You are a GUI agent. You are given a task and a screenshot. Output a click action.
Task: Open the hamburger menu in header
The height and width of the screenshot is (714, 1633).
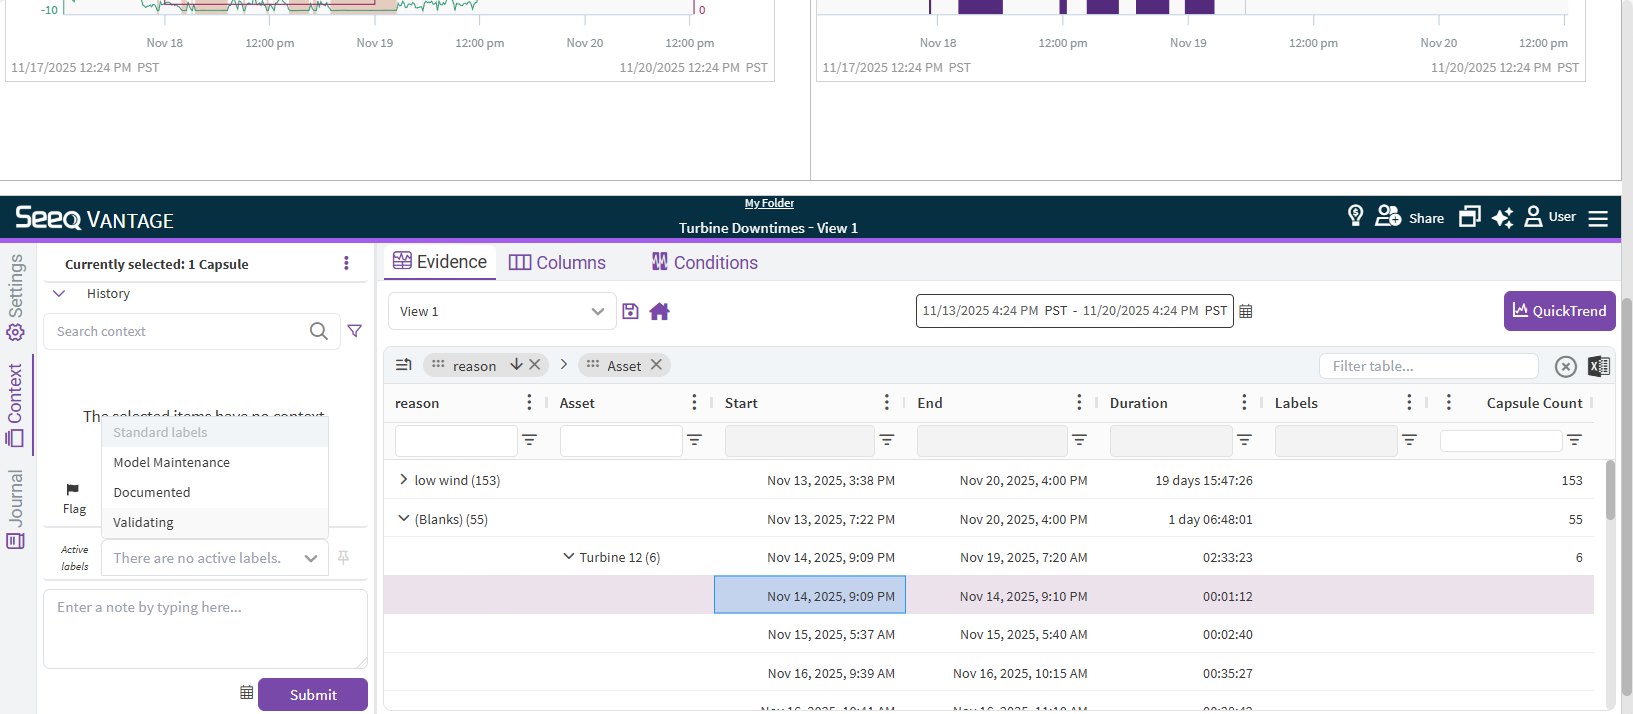click(x=1598, y=218)
